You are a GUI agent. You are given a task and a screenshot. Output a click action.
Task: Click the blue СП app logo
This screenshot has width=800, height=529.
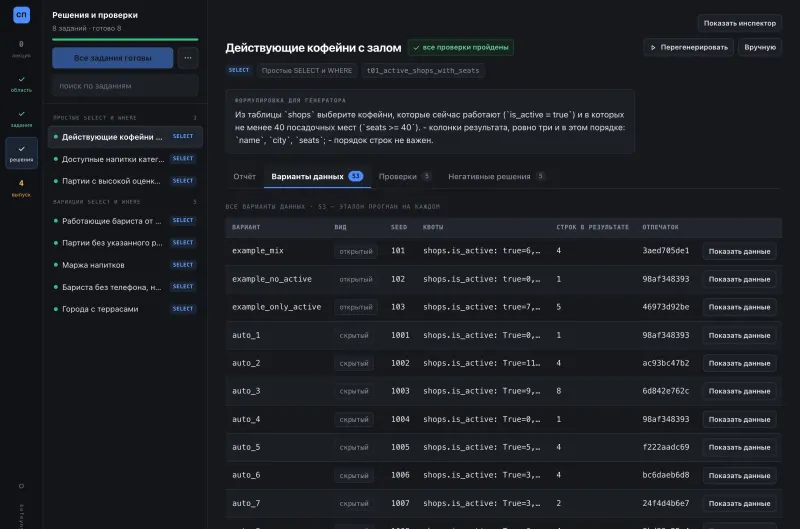tap(21, 14)
